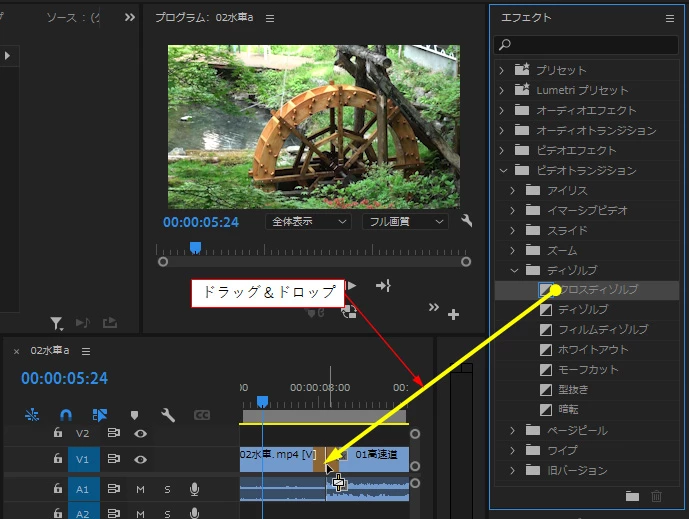Close the 02水車a sequence tab
689x519 pixels.
[16, 352]
